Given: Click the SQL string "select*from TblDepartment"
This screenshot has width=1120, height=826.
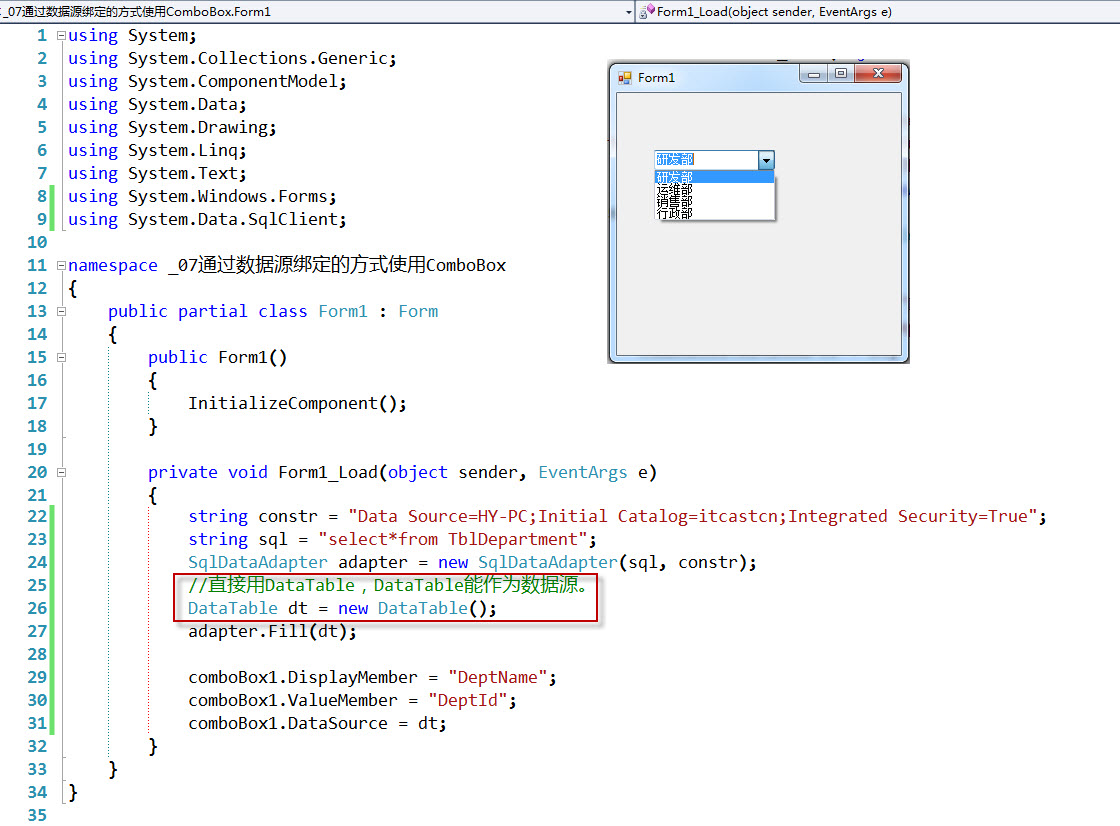Looking at the screenshot, I should [453, 539].
